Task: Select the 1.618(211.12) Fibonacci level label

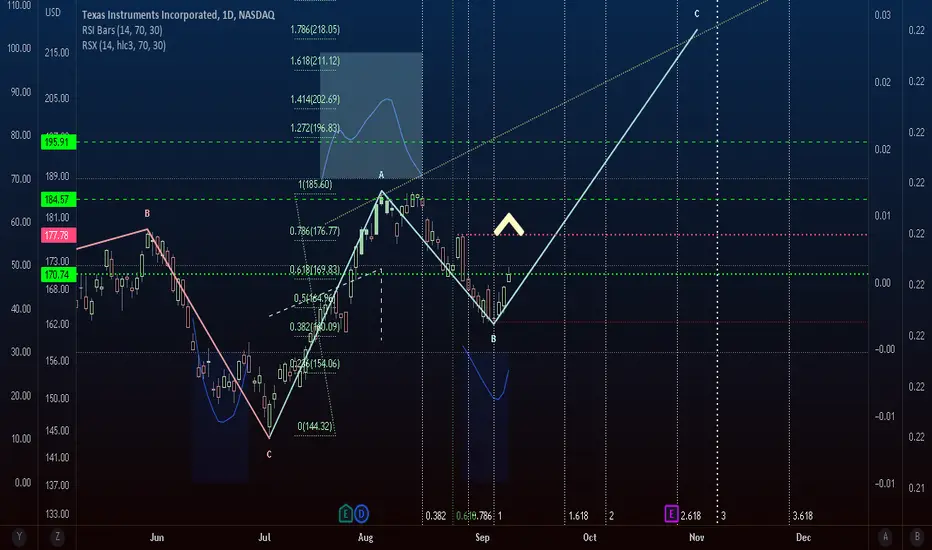Action: 315,61
